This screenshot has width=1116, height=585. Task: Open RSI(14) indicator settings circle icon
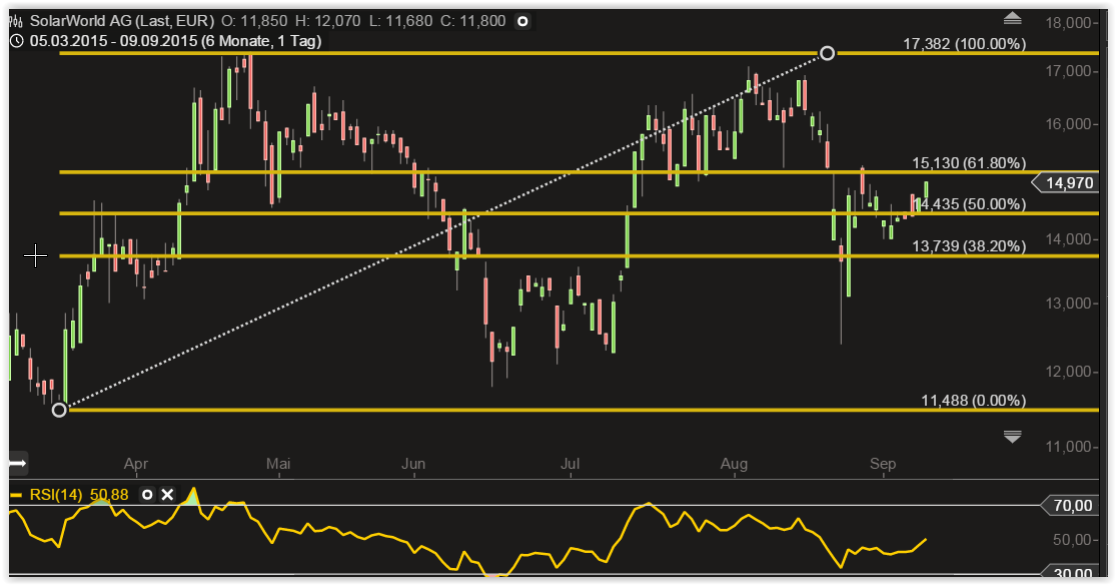click(x=147, y=495)
